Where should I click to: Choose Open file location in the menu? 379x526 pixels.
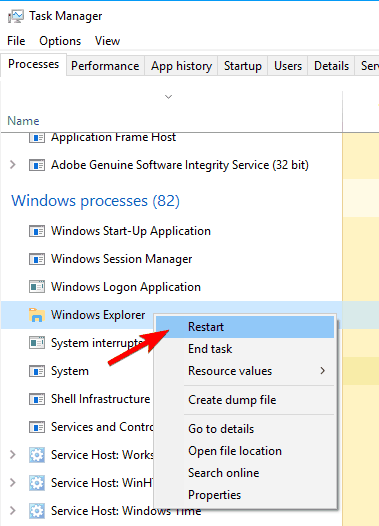[x=245, y=451]
